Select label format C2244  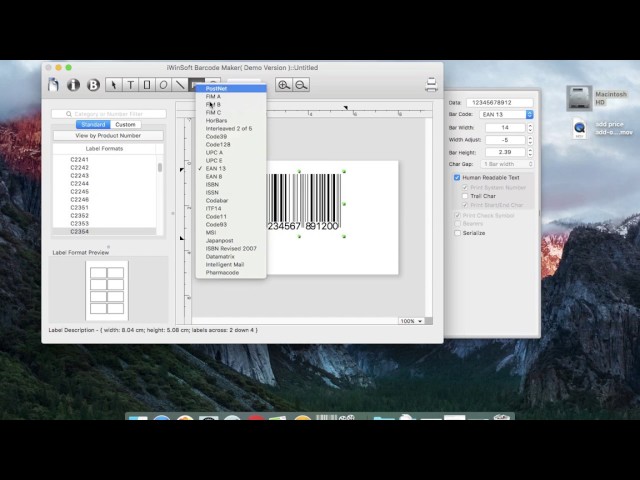[80, 184]
